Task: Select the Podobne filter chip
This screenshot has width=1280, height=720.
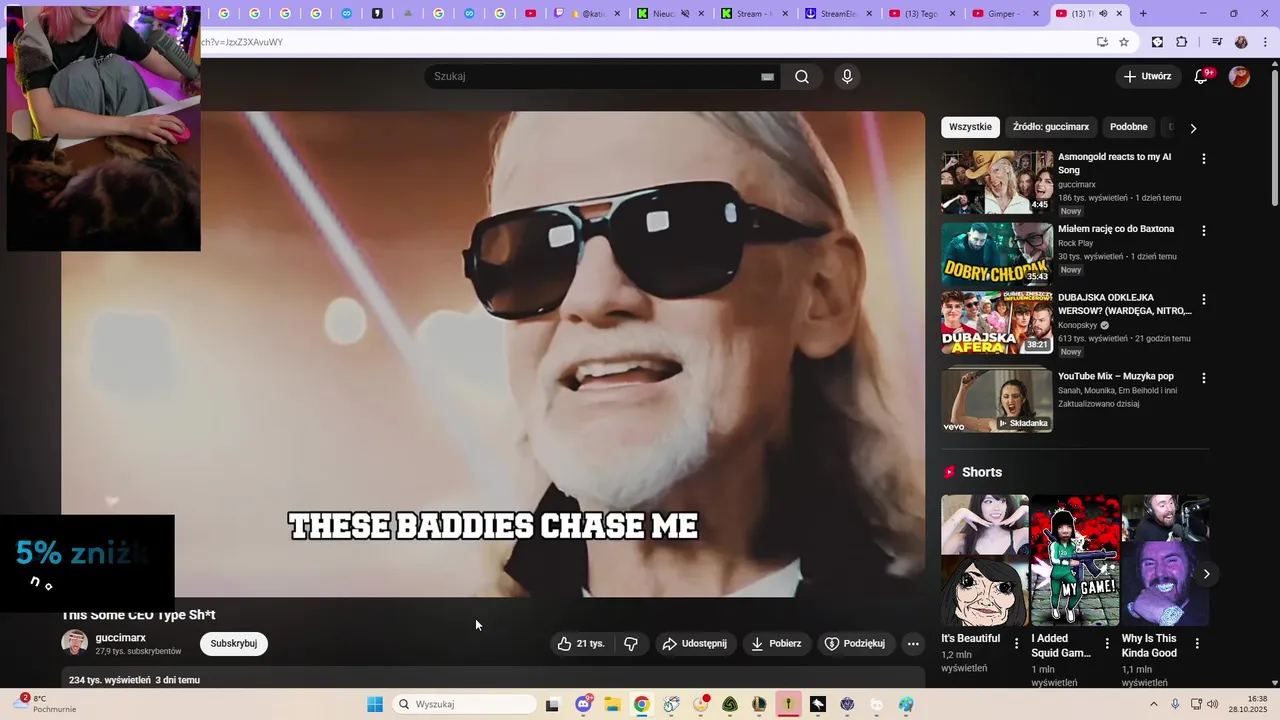Action: coord(1128,127)
